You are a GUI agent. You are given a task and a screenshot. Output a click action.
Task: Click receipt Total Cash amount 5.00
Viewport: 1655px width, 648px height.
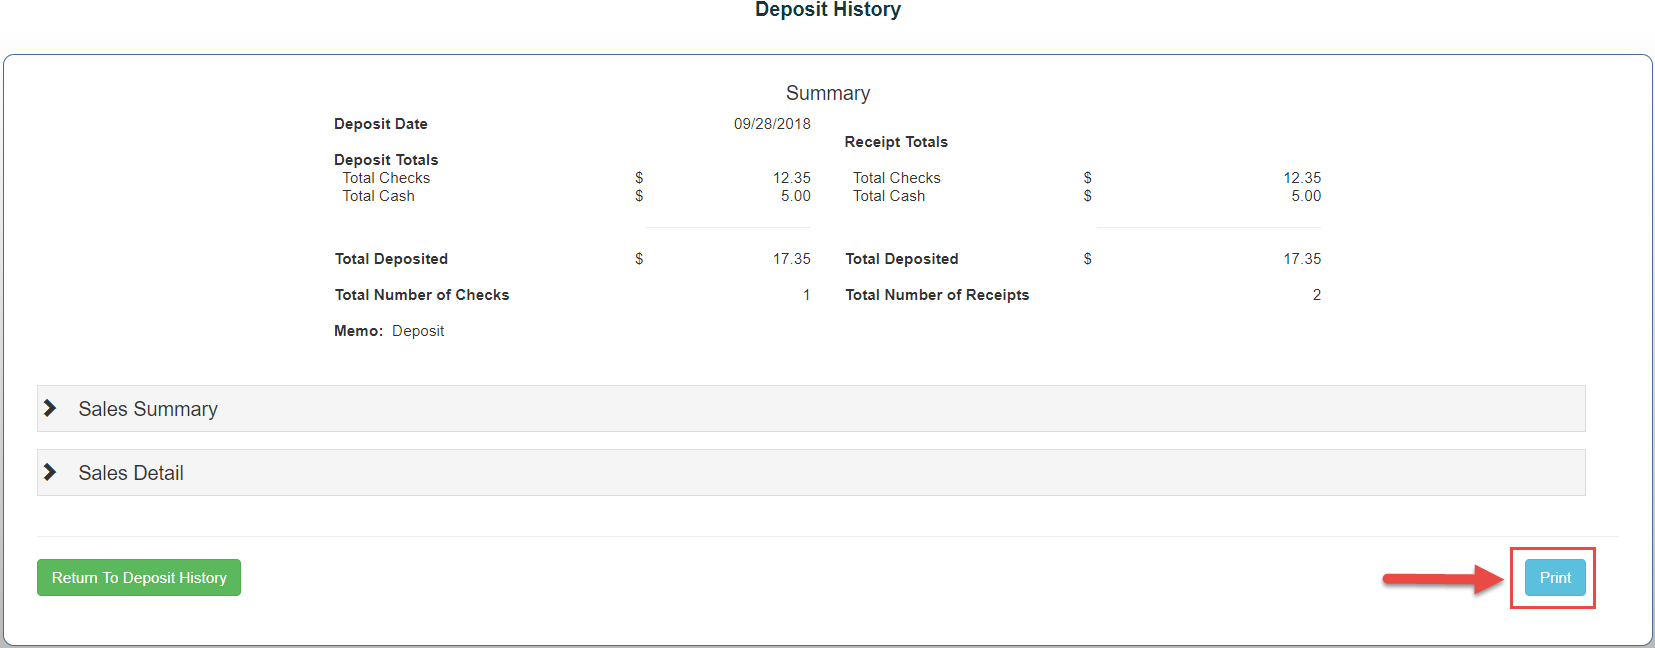(1306, 196)
